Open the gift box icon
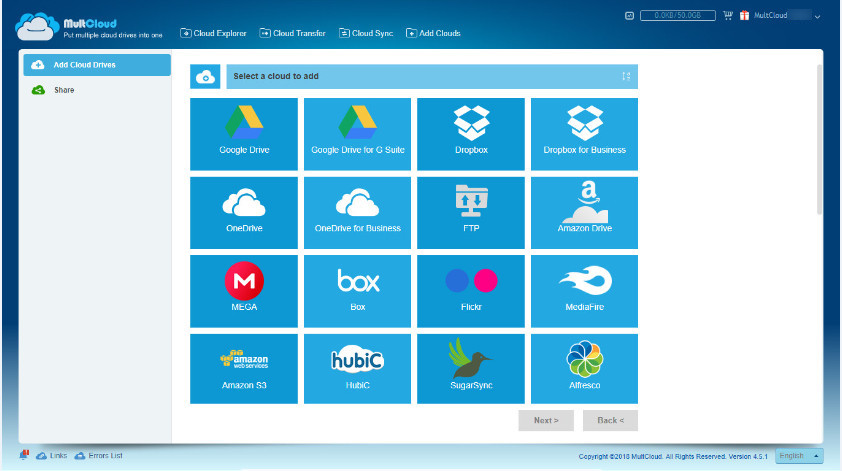The height and width of the screenshot is (471, 842). point(744,16)
